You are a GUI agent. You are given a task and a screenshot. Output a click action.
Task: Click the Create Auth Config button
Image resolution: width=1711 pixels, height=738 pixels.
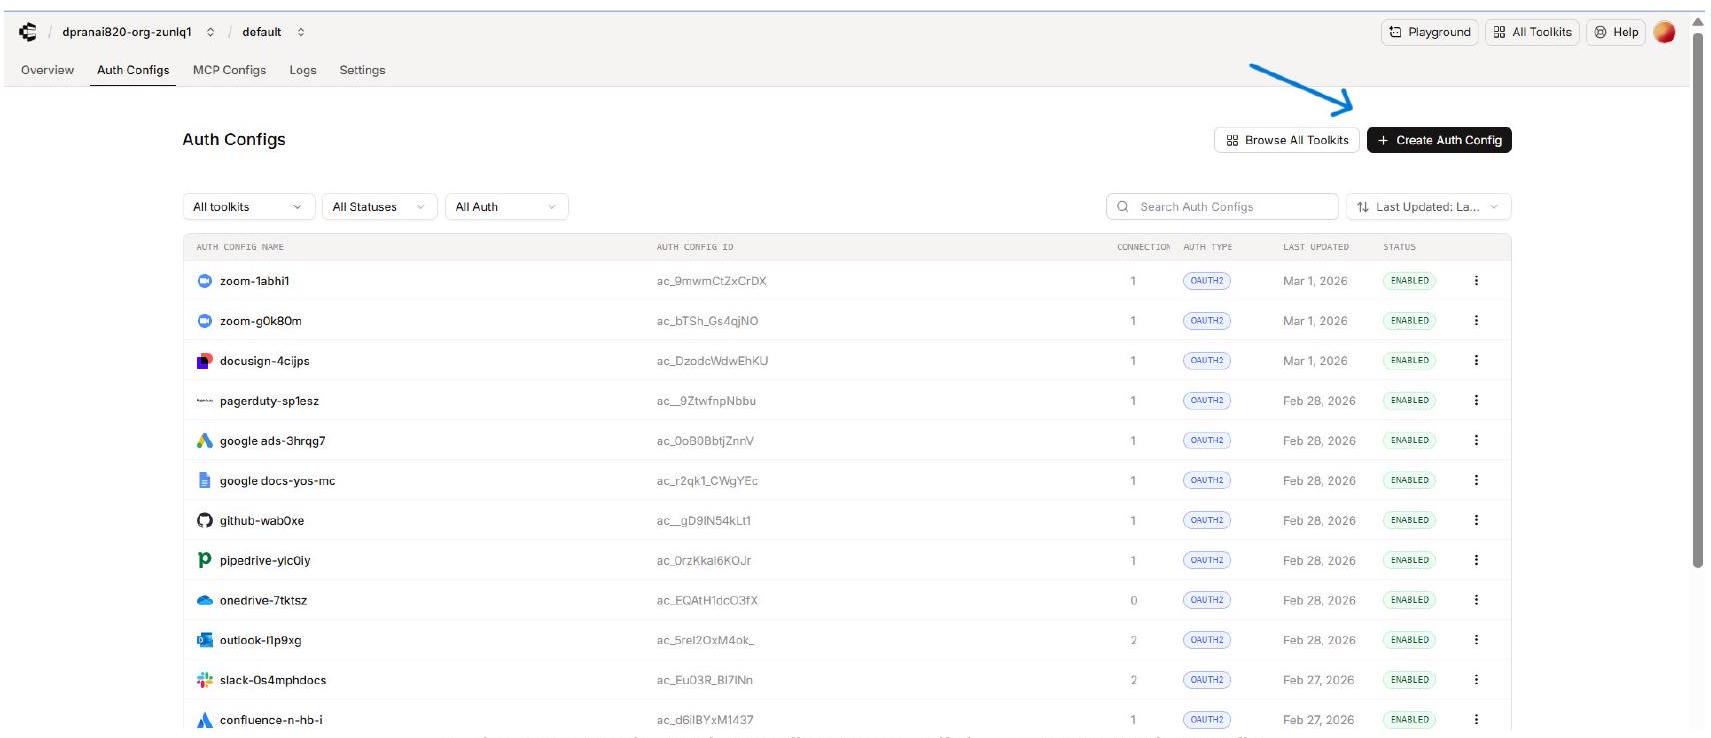[1439, 140]
